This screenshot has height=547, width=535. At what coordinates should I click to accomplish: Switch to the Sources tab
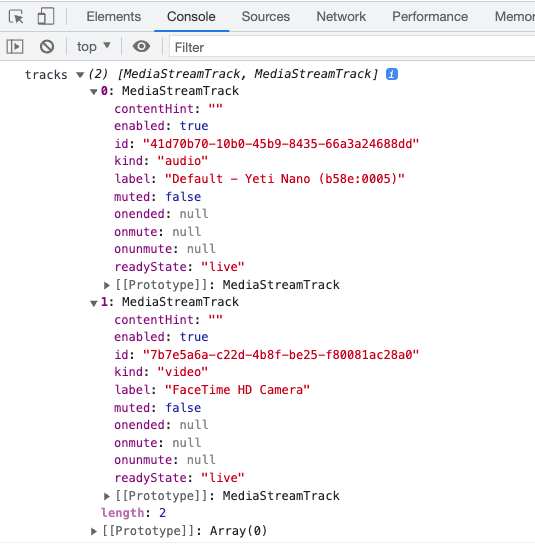[x=266, y=16]
